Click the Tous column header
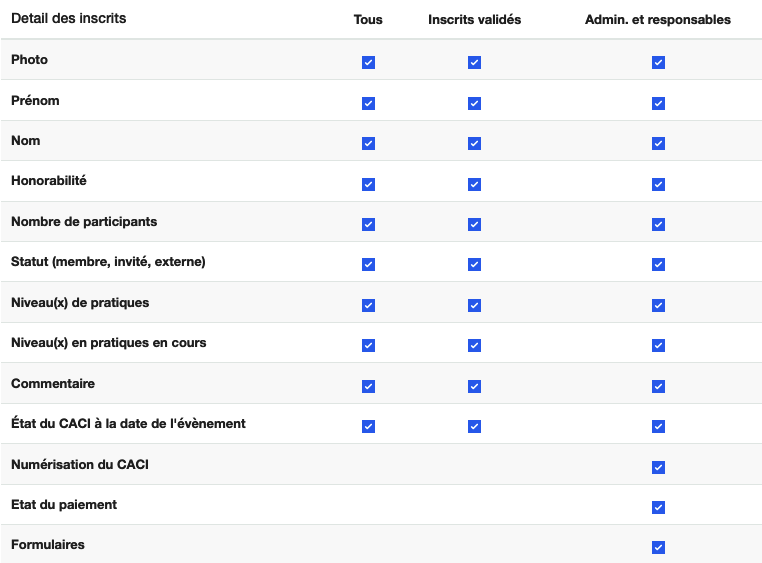The height and width of the screenshot is (563, 762). (368, 20)
